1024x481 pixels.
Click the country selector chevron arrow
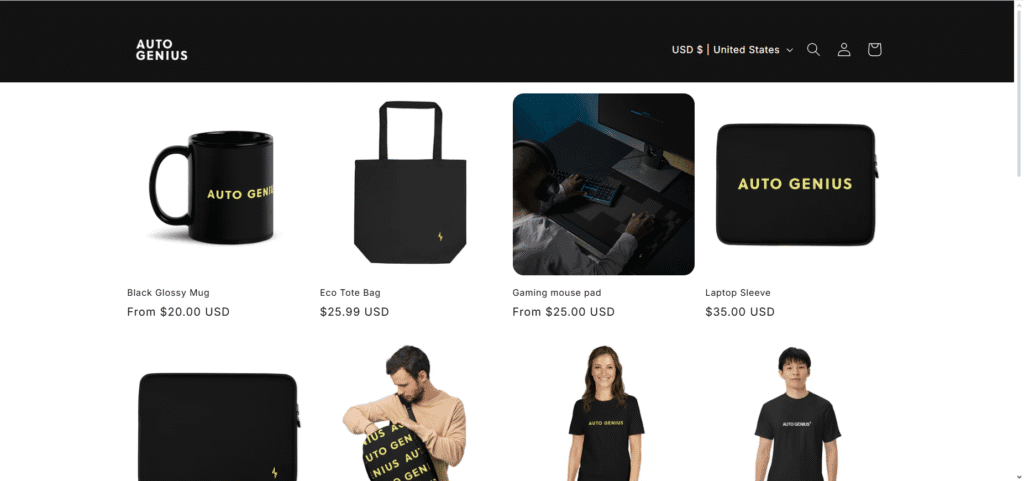point(790,50)
